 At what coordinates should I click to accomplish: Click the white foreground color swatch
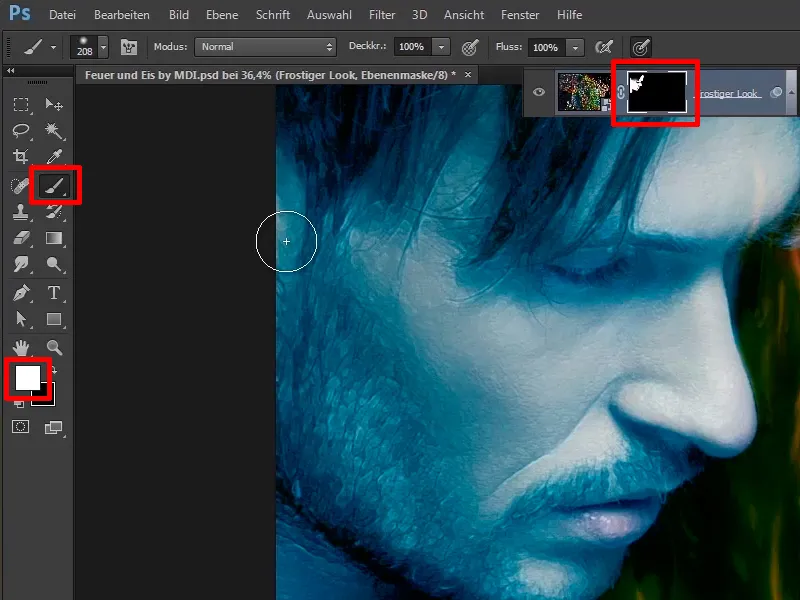pyautogui.click(x=28, y=378)
